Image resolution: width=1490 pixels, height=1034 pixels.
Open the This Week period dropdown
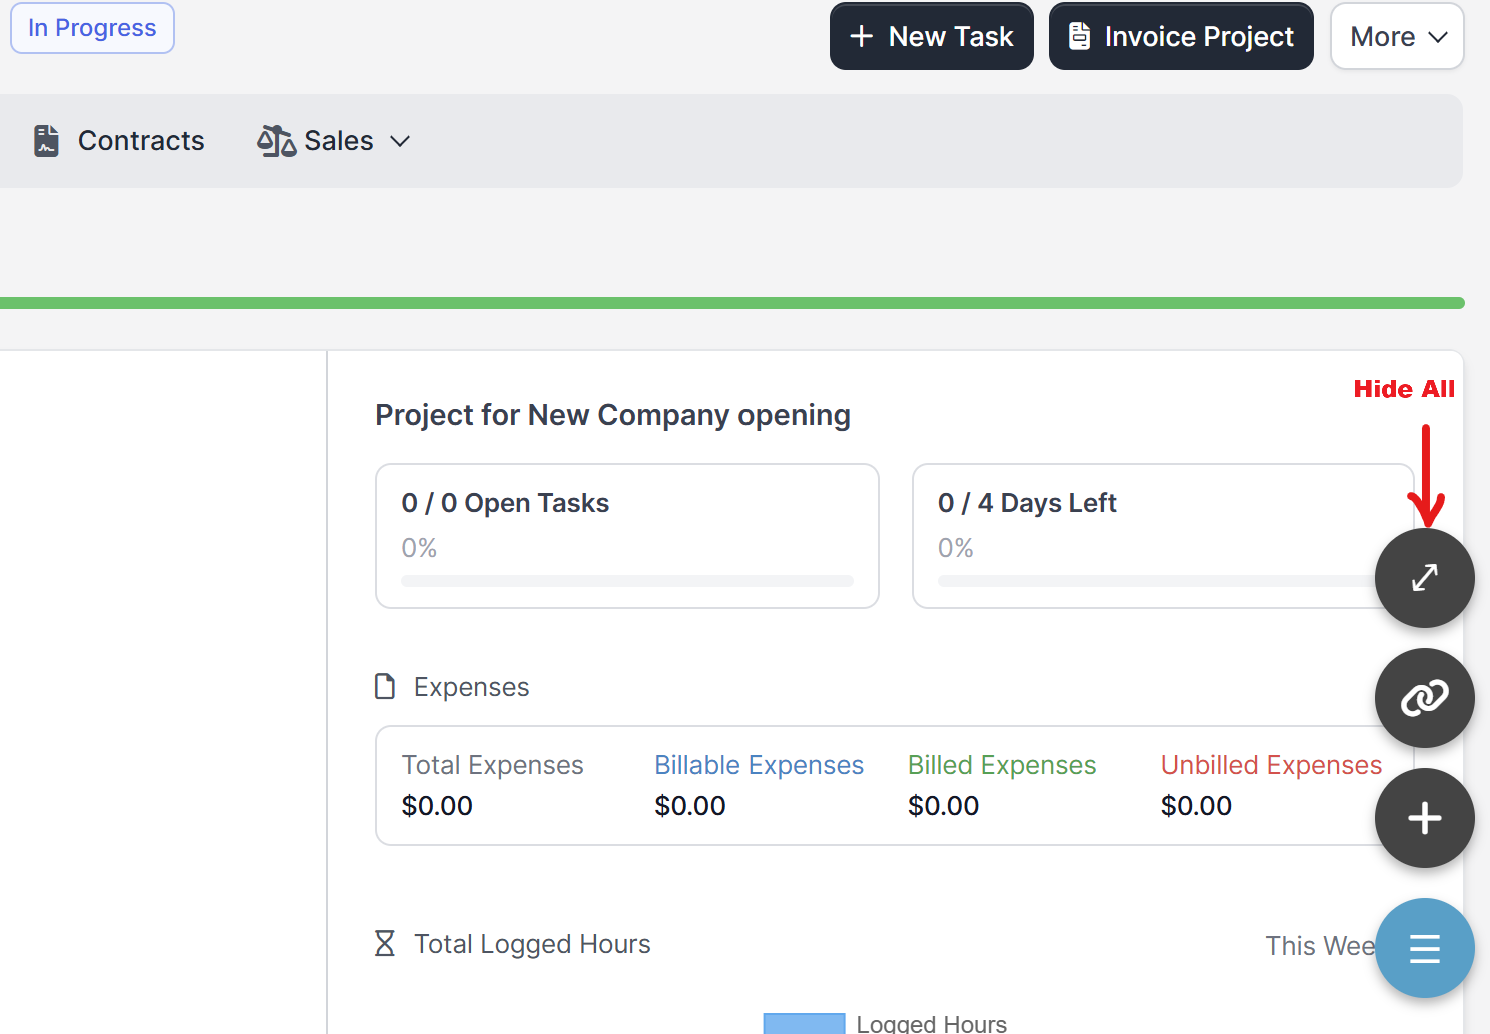point(1318,946)
